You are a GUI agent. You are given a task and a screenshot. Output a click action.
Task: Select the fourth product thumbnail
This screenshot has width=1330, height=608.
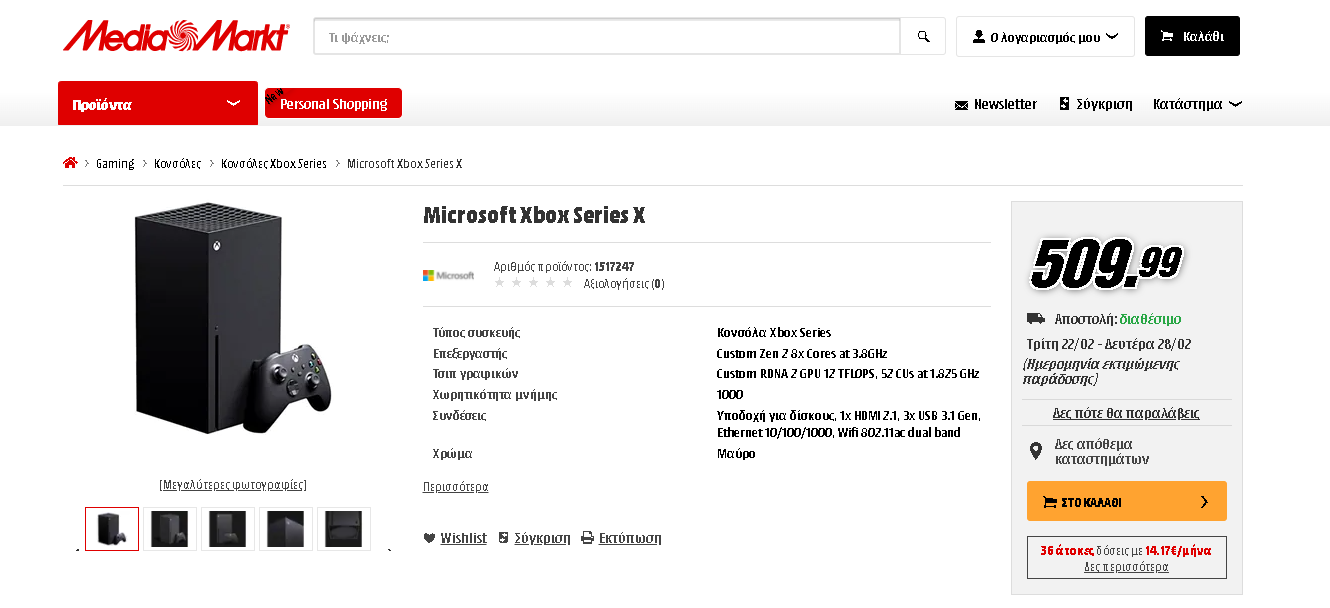click(286, 529)
